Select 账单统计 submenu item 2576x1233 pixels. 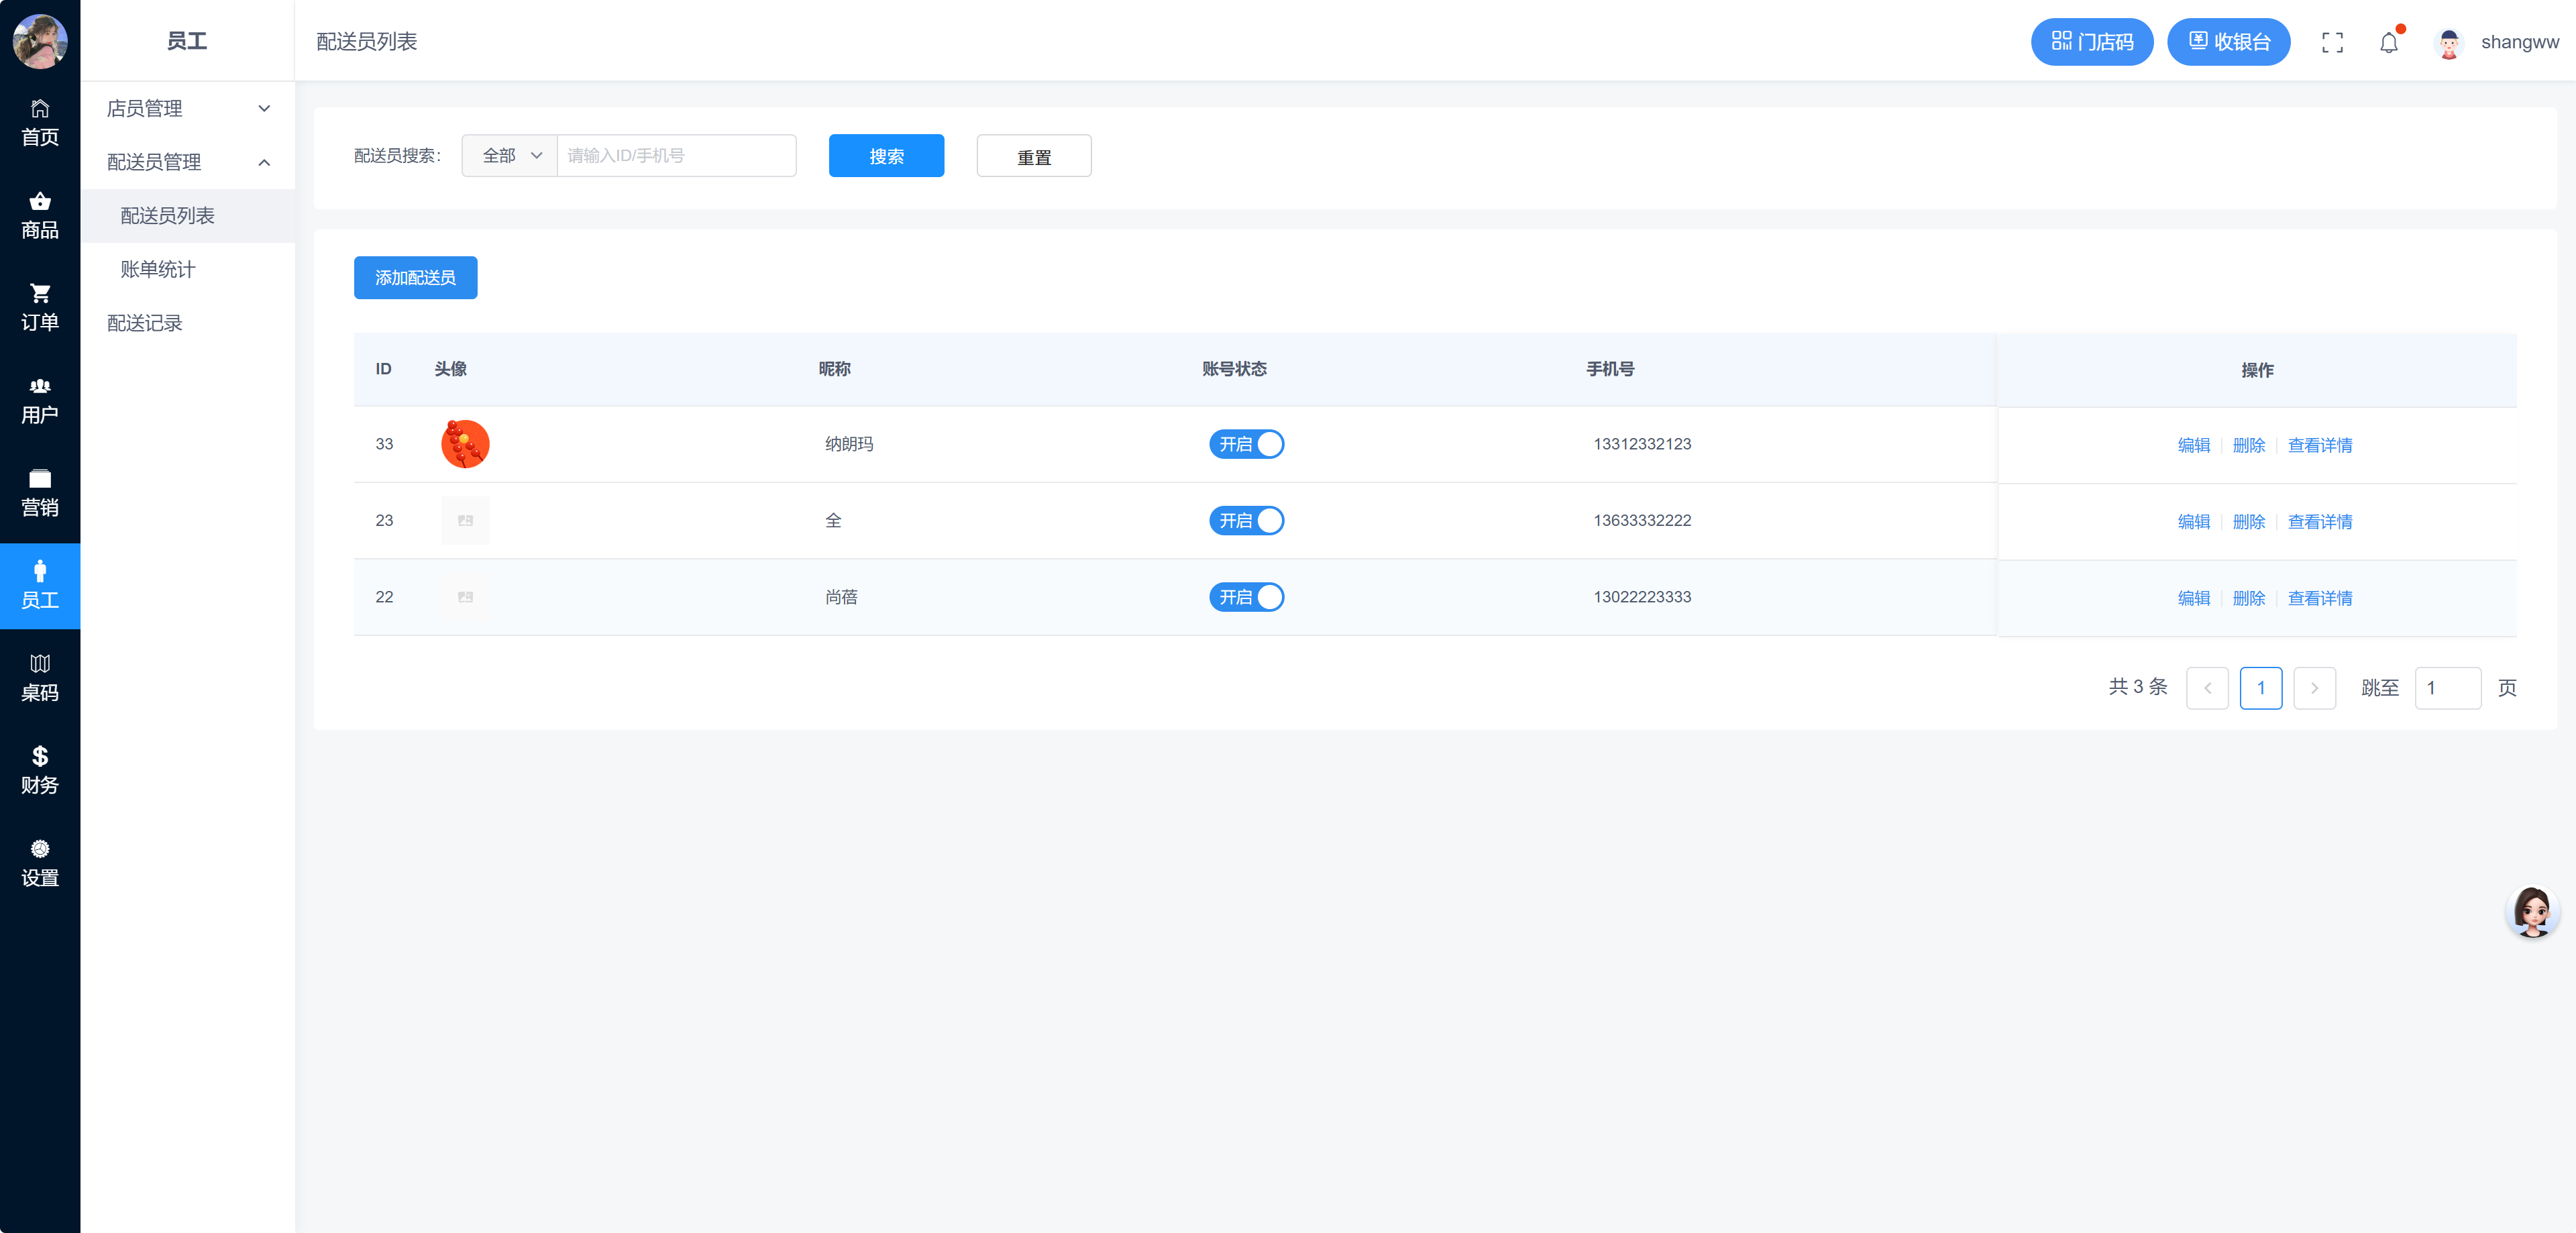click(158, 269)
